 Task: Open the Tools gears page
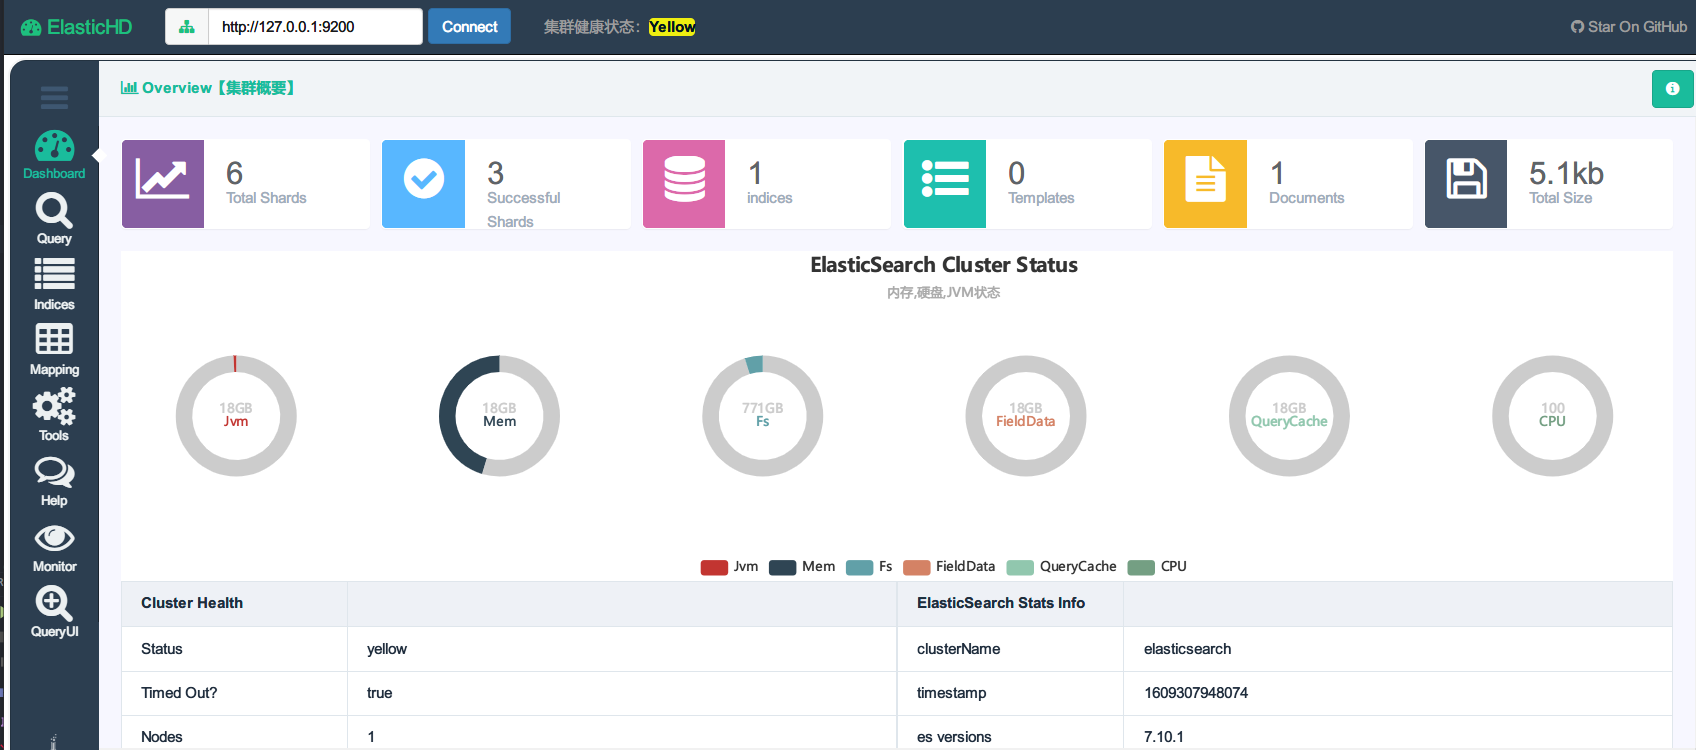[54, 415]
